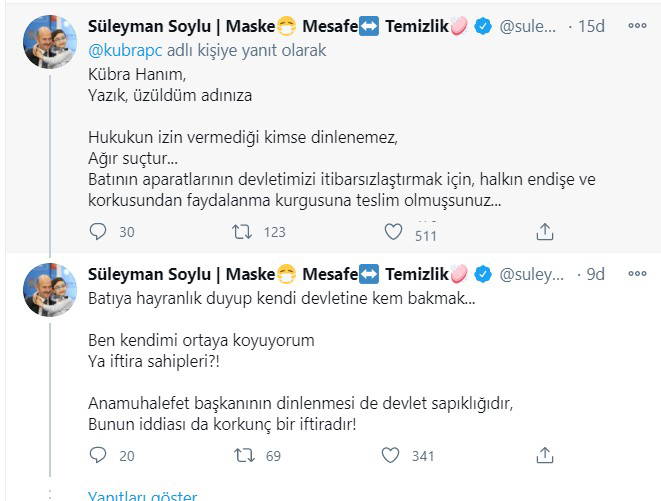Like the tweet with 511 likes
Viewport: 661px width, 501px height.
click(x=395, y=231)
